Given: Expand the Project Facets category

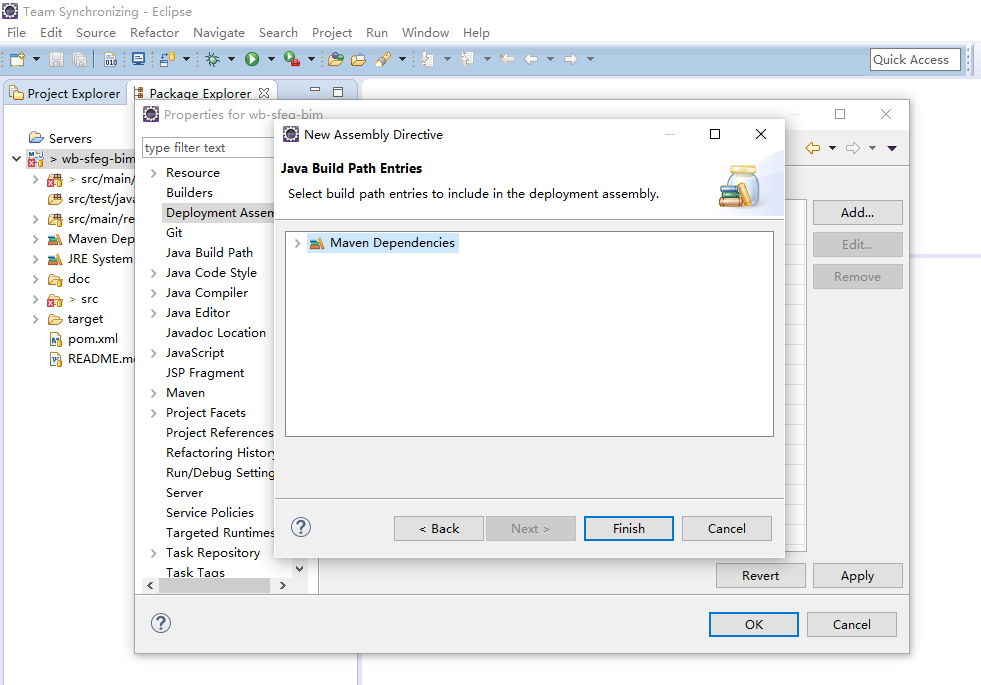Looking at the screenshot, I should pos(154,413).
